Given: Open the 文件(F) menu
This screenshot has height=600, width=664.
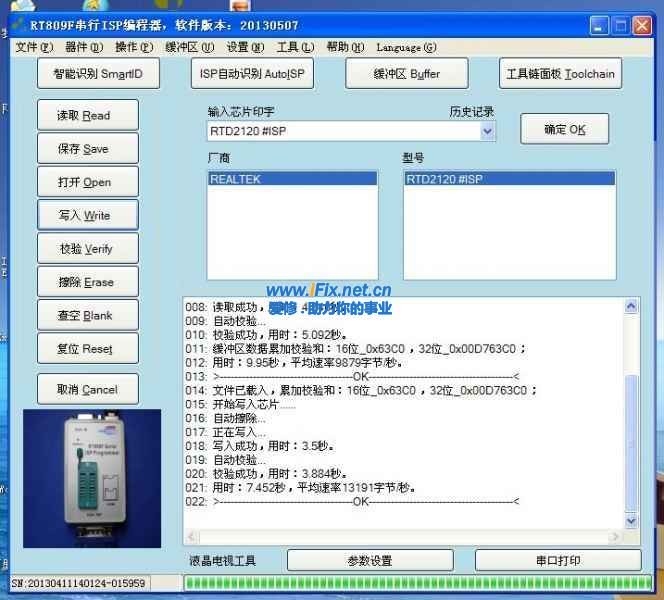Looking at the screenshot, I should click(33, 47).
